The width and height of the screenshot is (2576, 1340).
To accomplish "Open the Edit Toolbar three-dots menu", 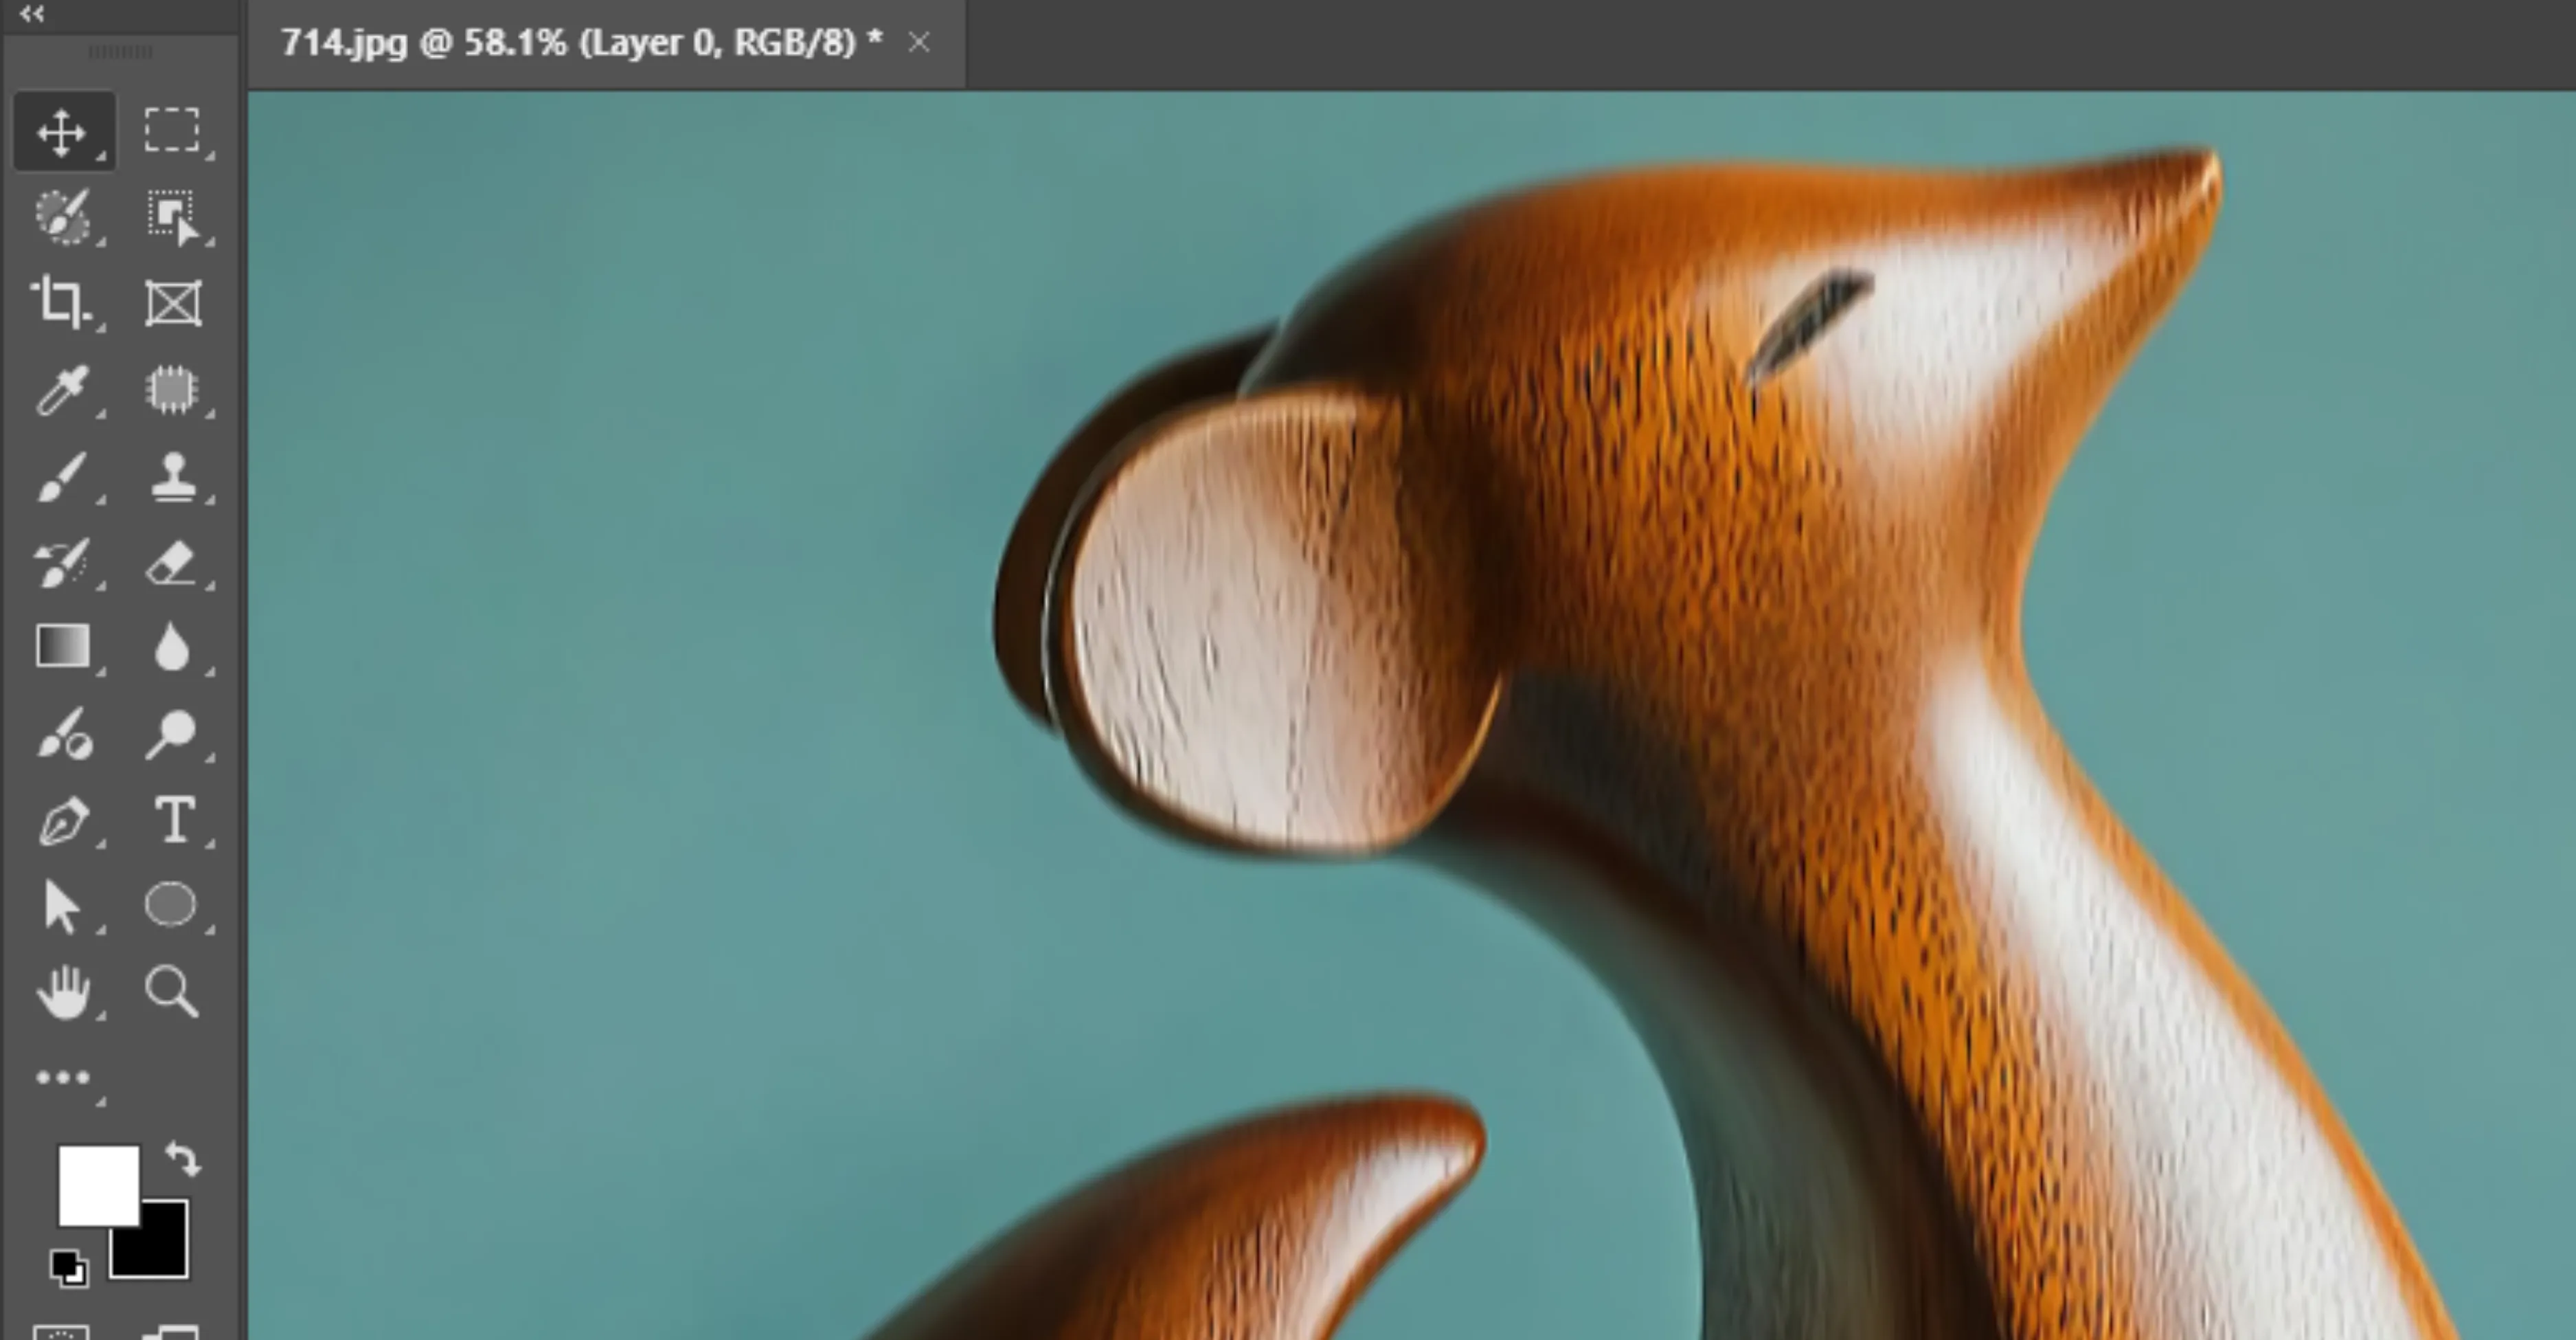I will point(62,1078).
